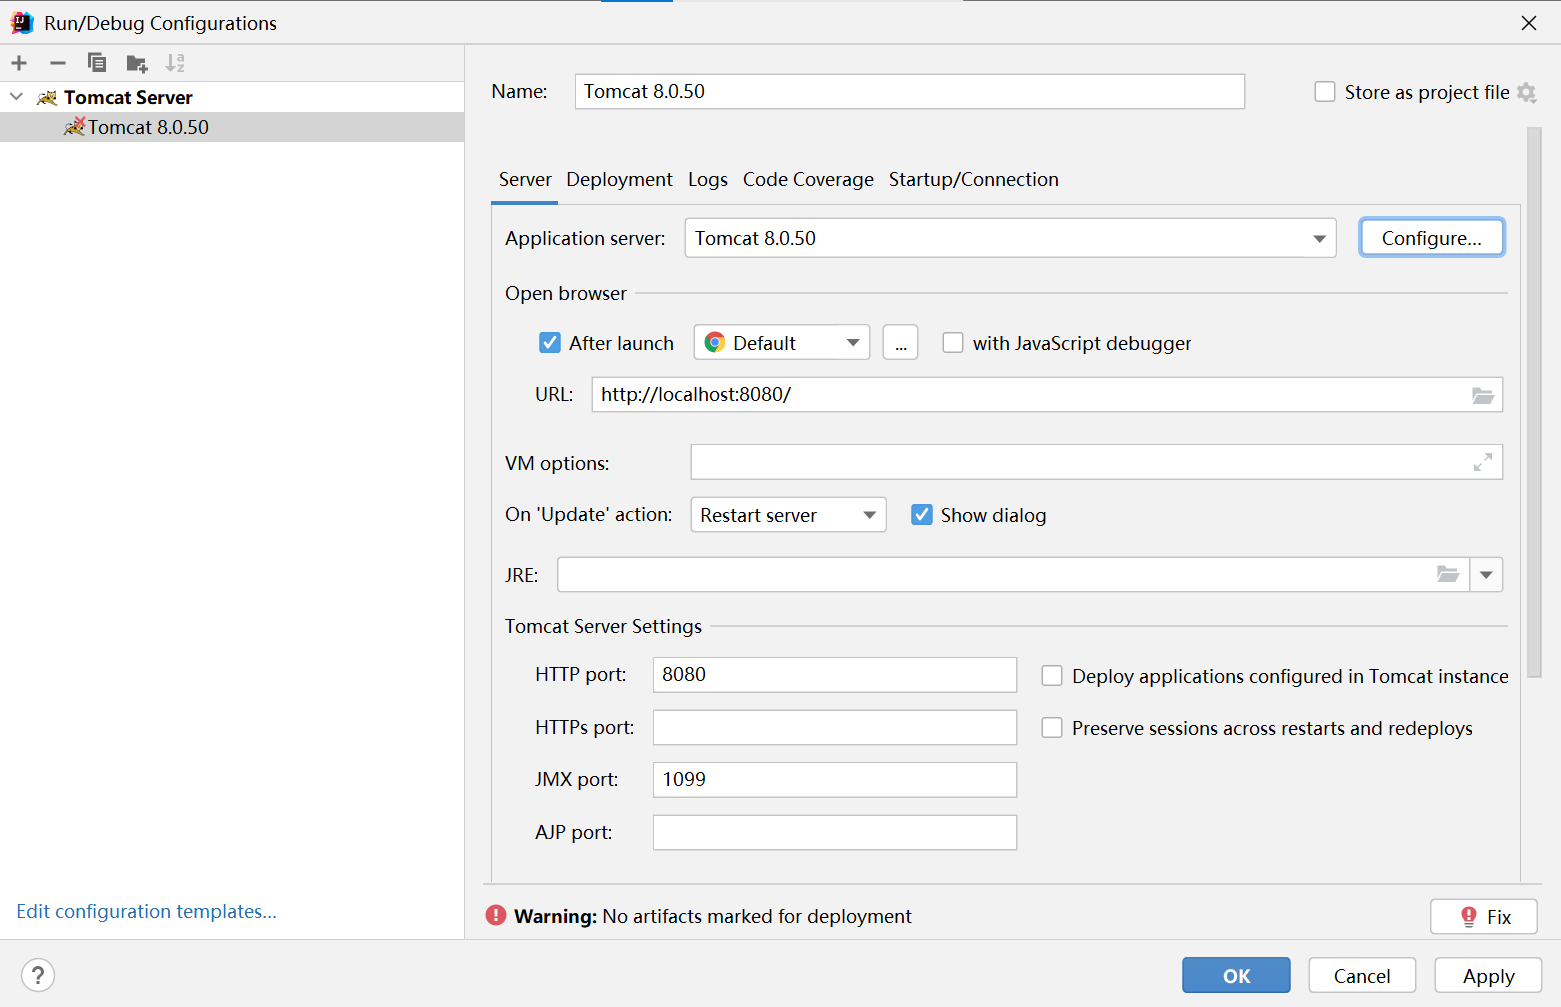The image size is (1561, 1007).
Task: Click the Remove Configuration minus icon
Action: coord(58,63)
